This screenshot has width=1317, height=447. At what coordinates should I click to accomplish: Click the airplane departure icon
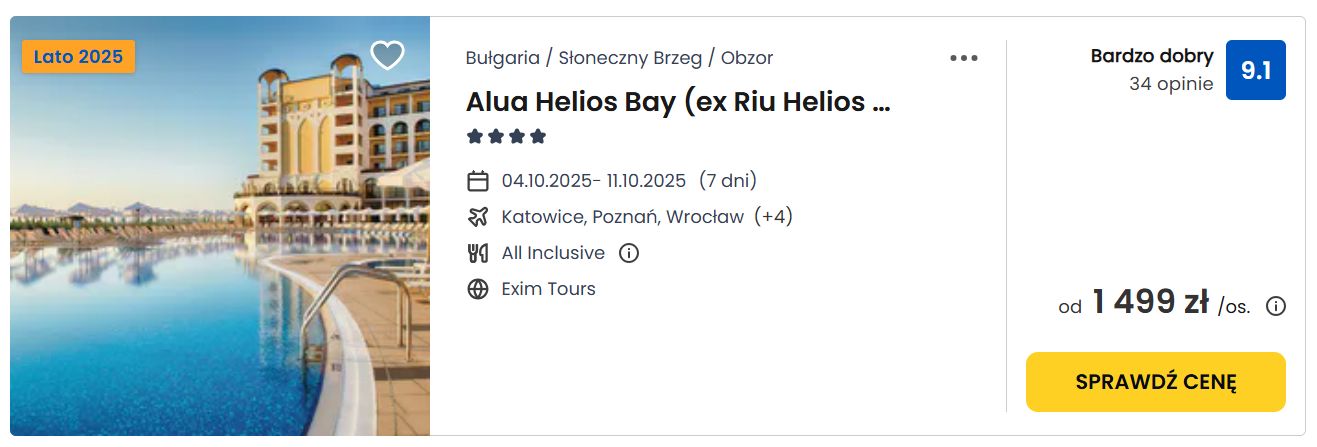coord(478,217)
